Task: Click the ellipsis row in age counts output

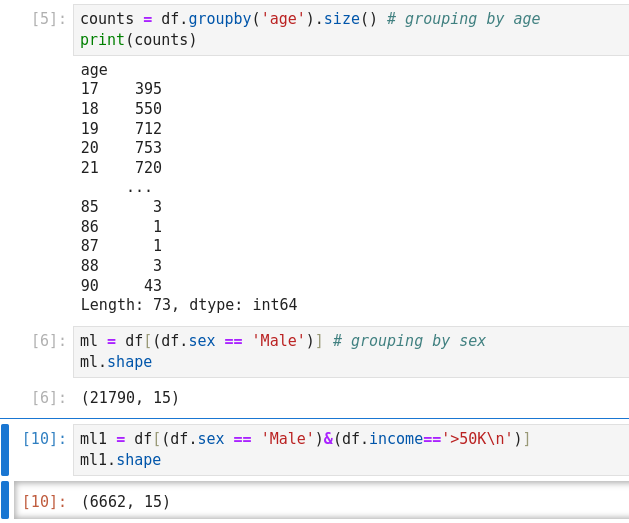Action: (x=139, y=187)
